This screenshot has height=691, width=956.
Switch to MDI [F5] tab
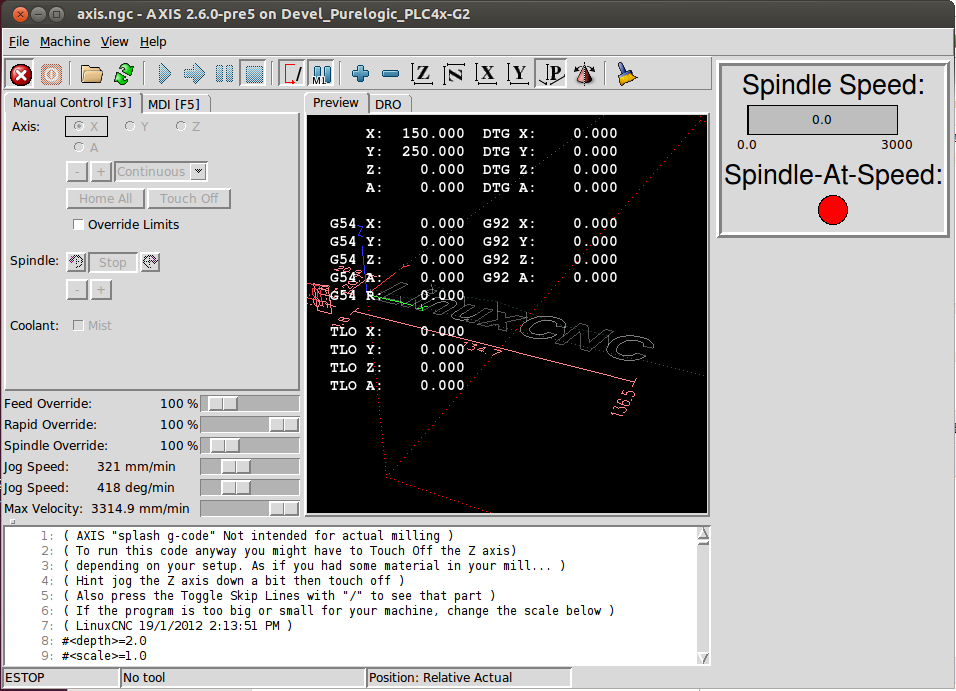click(174, 104)
